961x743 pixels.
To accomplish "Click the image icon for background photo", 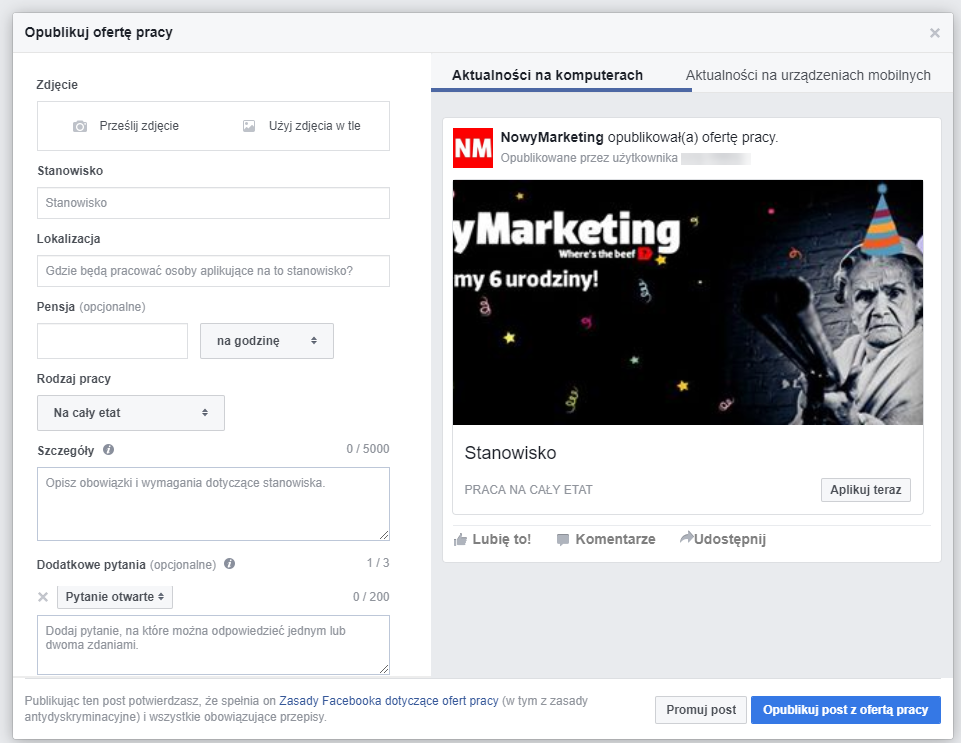I will click(249, 126).
